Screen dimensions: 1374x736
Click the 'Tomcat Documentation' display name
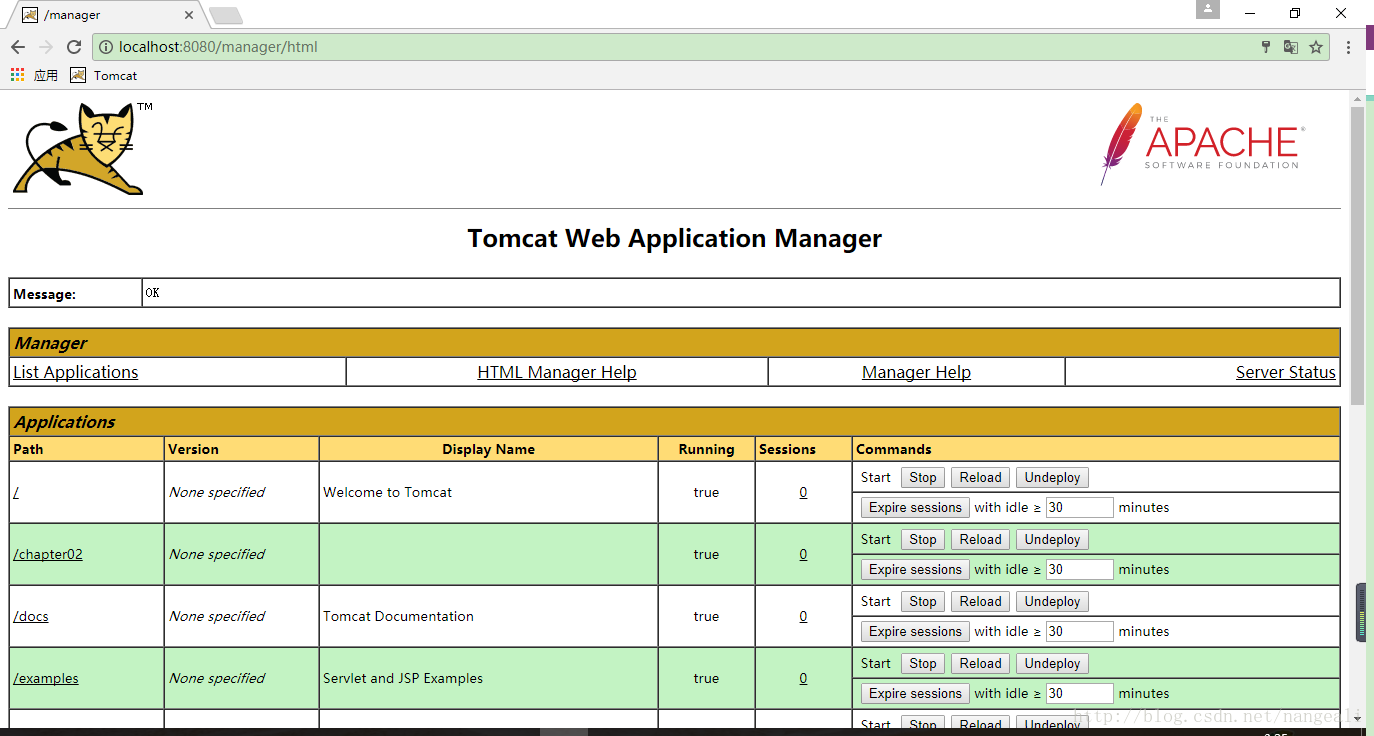coord(398,616)
